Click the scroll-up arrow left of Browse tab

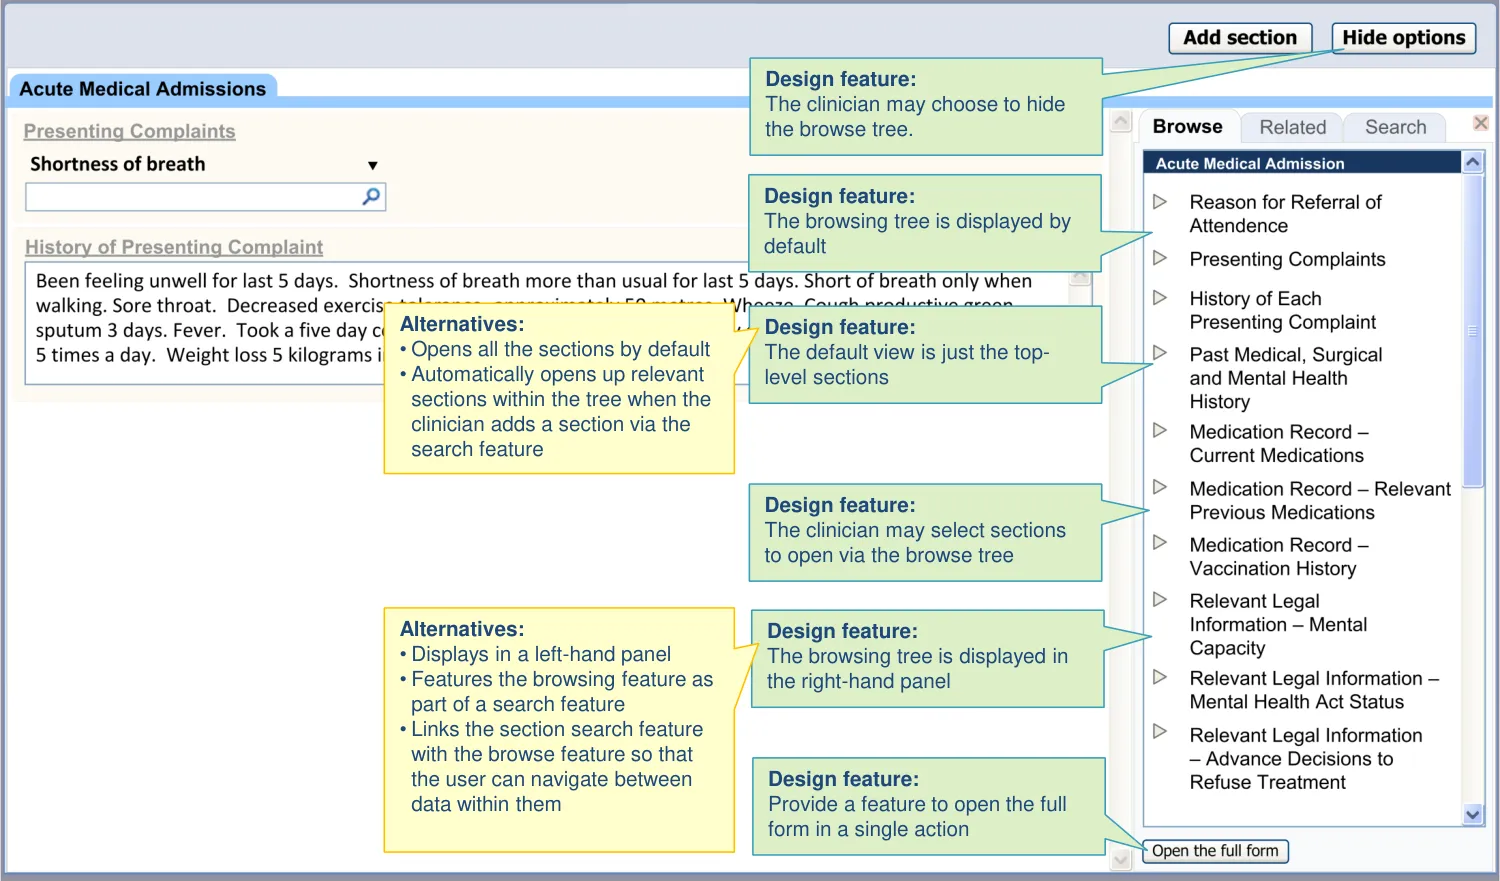tap(1122, 122)
